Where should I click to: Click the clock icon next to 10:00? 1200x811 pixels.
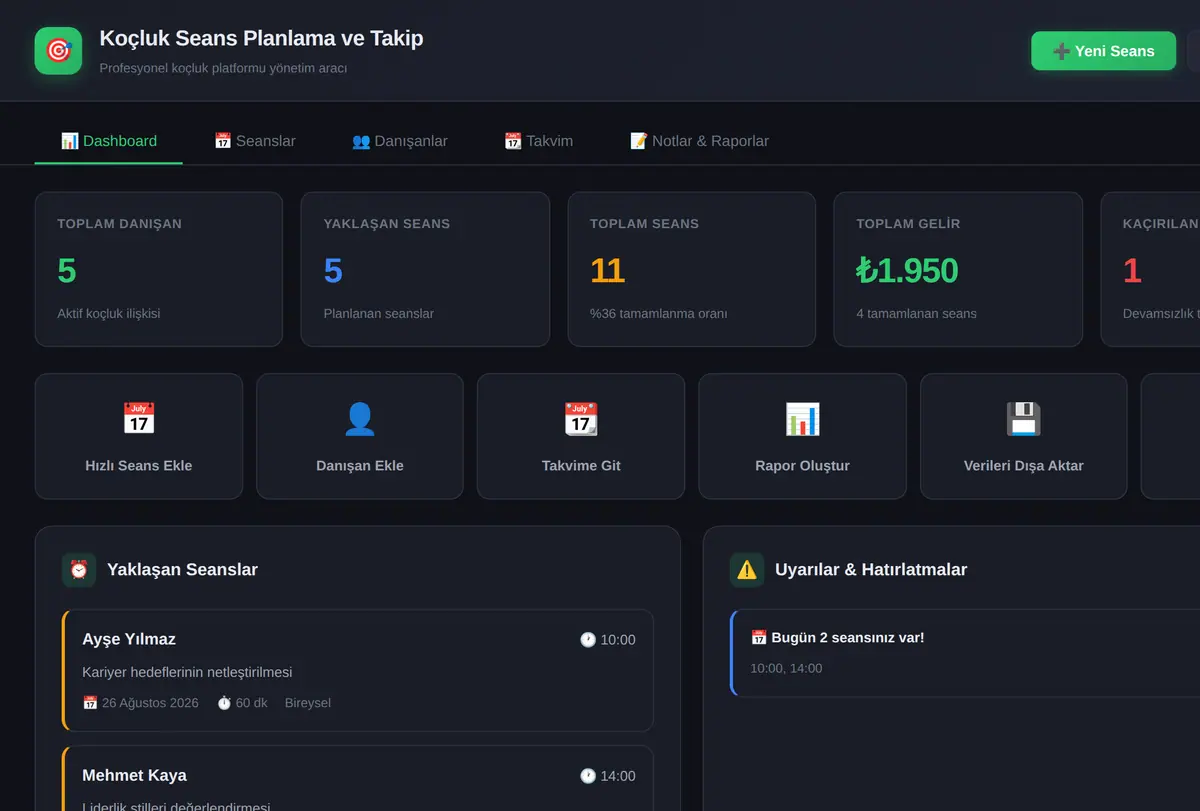(588, 640)
